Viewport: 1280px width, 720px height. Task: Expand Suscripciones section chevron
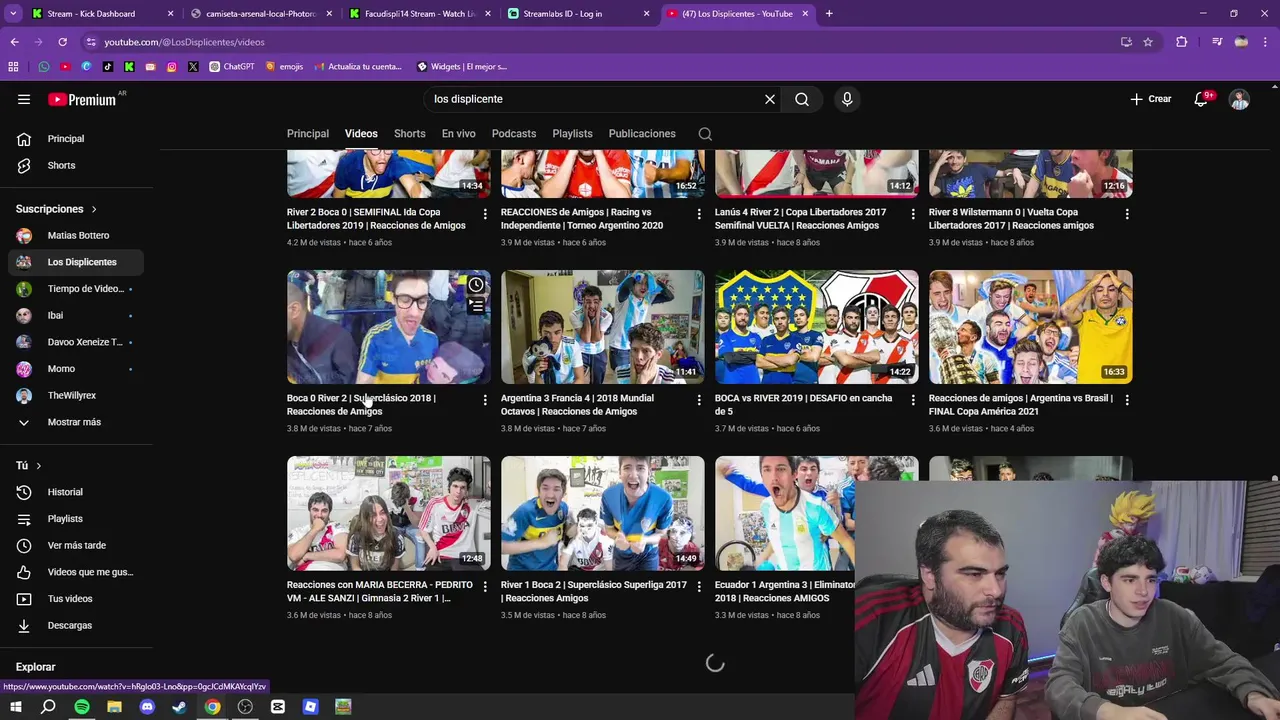94,209
